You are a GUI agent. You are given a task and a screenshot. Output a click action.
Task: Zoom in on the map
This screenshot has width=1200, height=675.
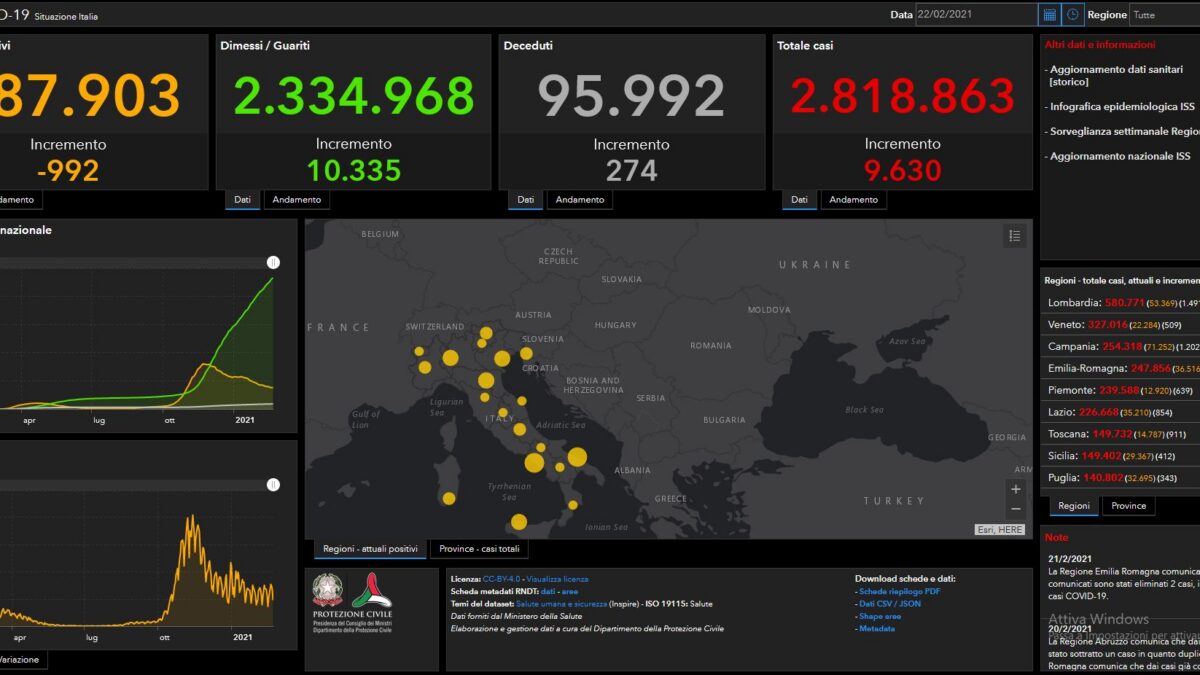coord(1016,489)
